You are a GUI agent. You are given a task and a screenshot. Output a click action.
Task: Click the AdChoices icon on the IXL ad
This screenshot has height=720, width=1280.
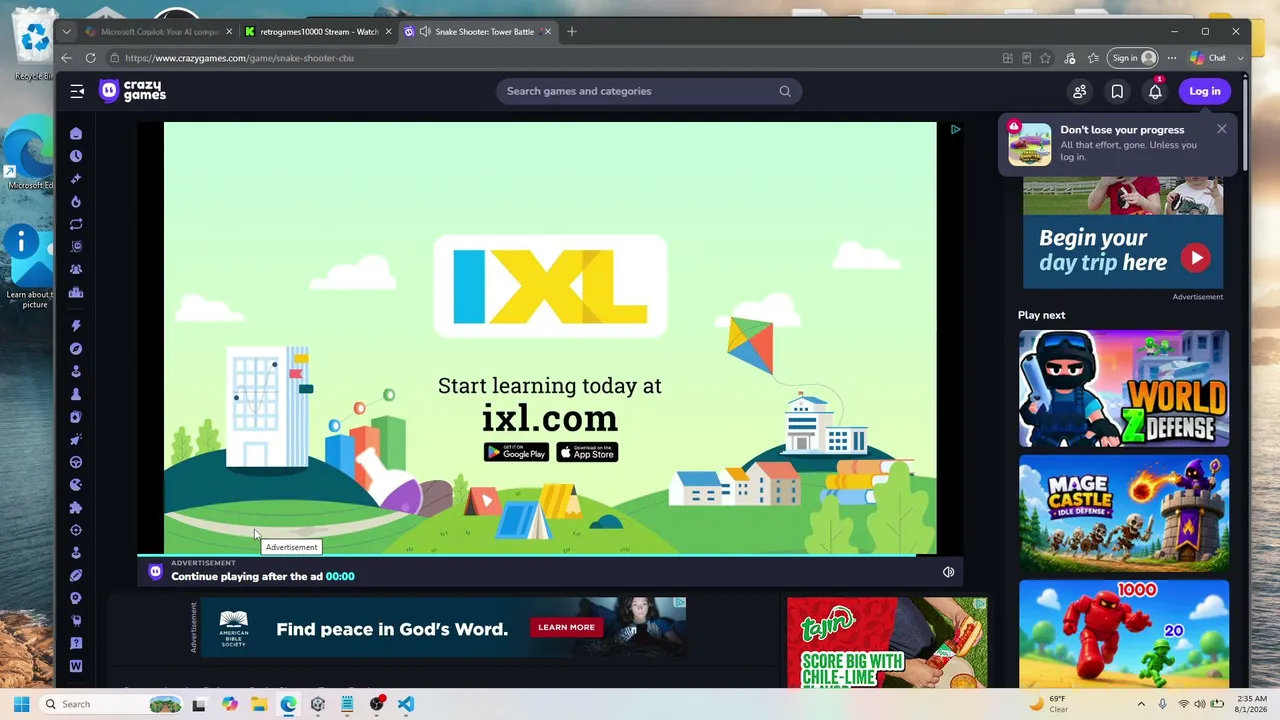pyautogui.click(x=955, y=129)
